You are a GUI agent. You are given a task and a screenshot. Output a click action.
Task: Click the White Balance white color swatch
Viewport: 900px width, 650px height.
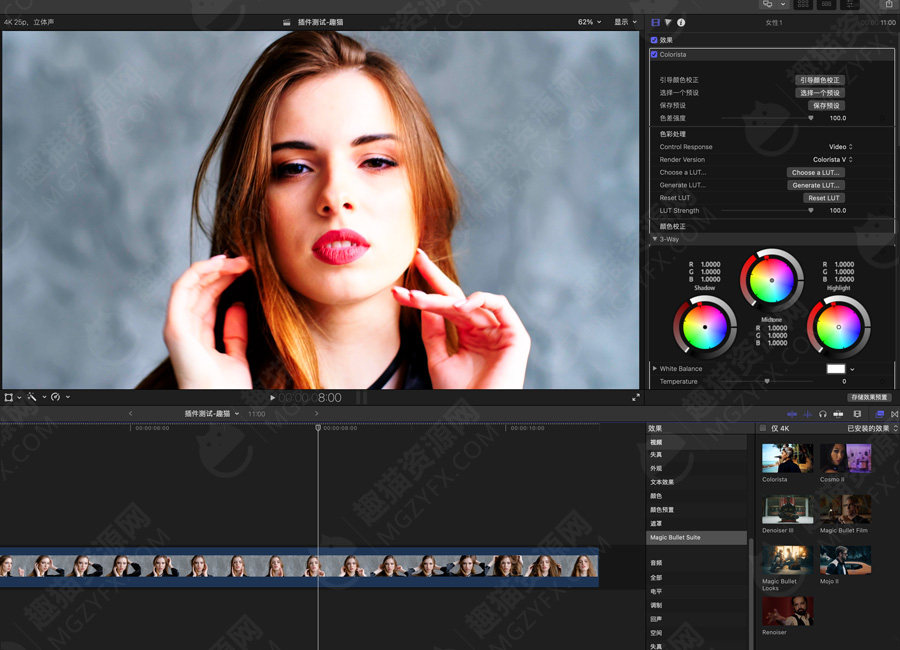tap(836, 369)
